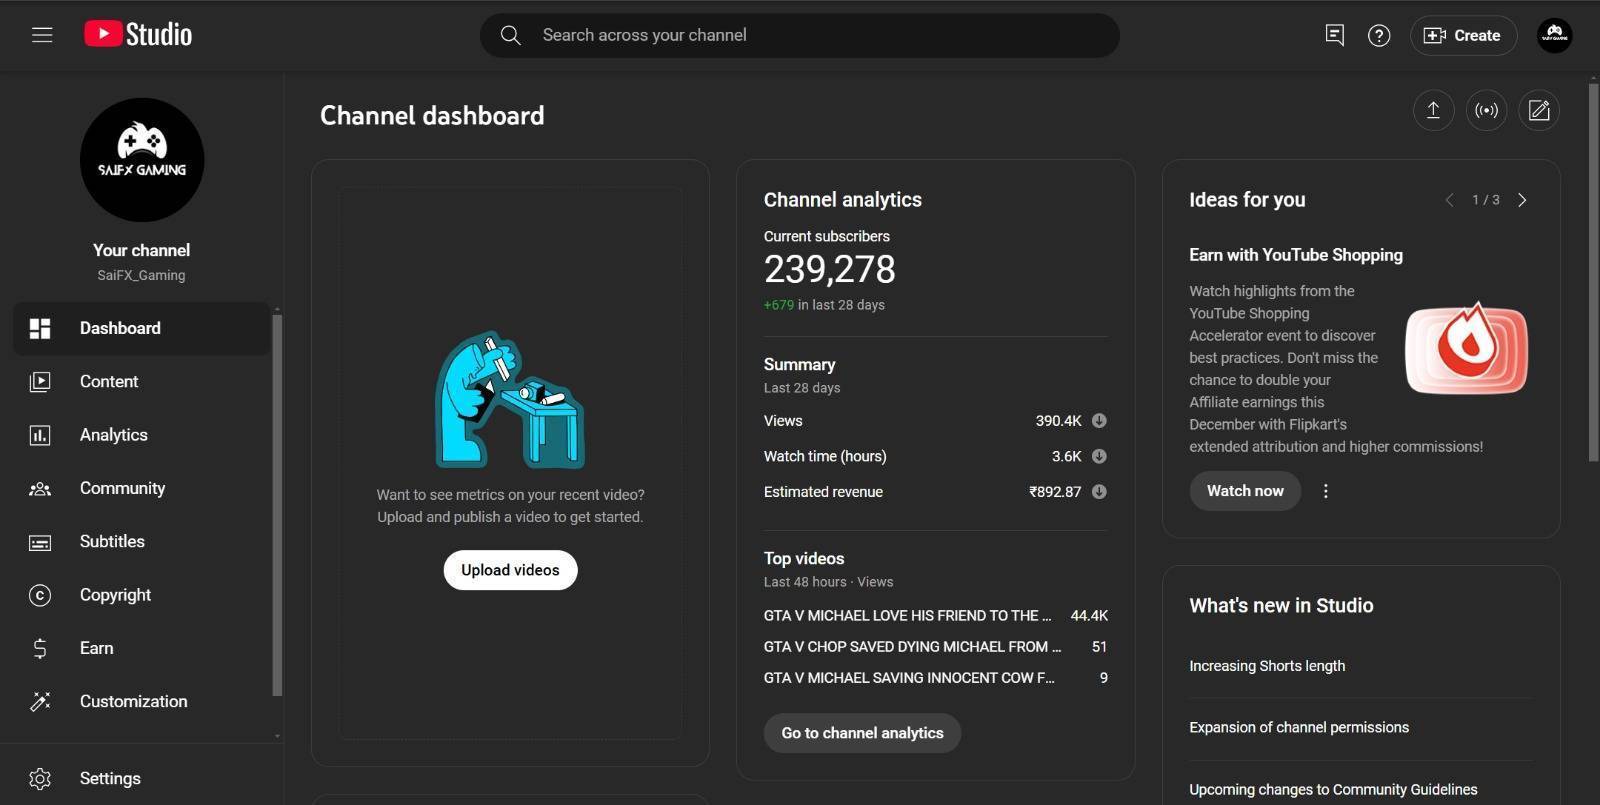Click the create post pencil icon
The image size is (1600, 805).
click(1539, 110)
